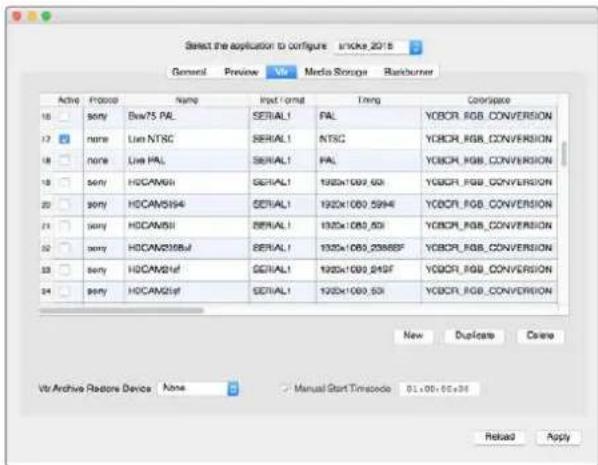Tick the Active checkbox in row 20
This screenshot has width=598, height=465.
pyautogui.click(x=65, y=205)
